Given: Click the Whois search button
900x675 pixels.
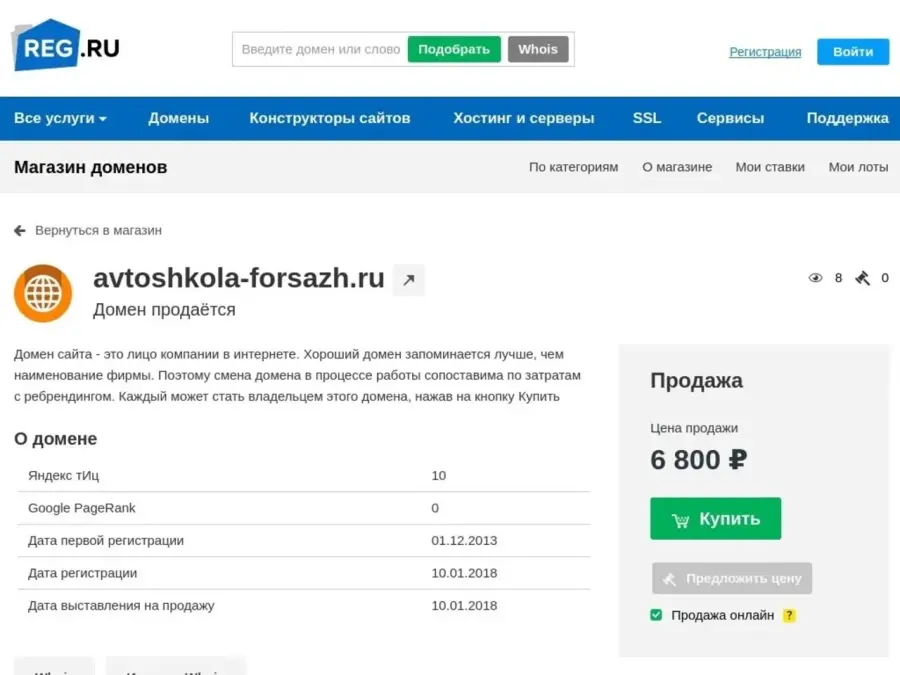Looking at the screenshot, I should [x=538, y=49].
